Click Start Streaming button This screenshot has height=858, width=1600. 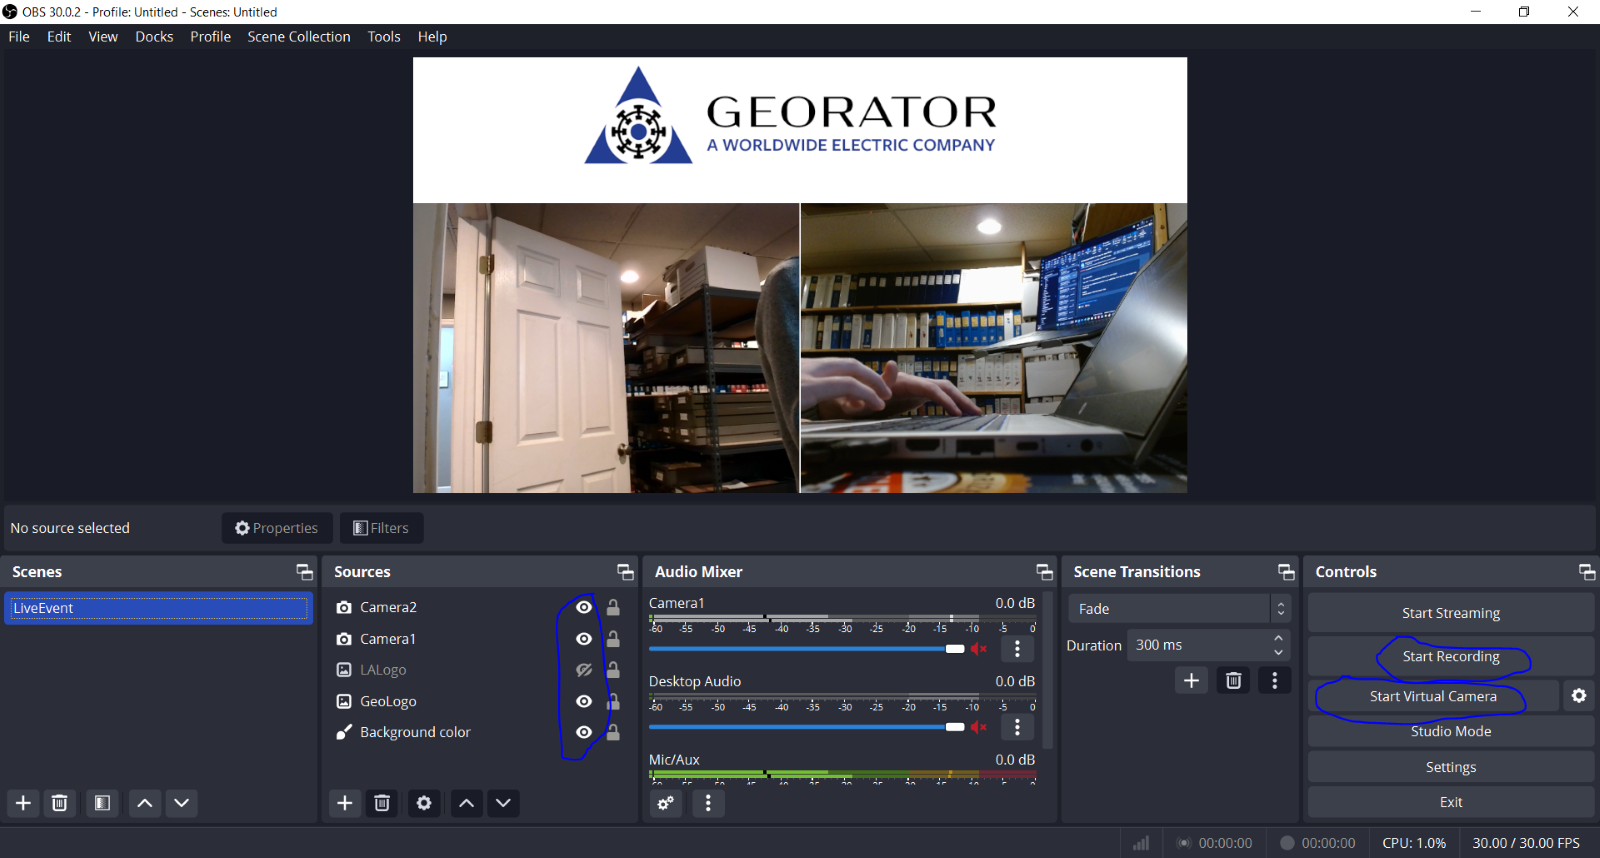[x=1450, y=613]
